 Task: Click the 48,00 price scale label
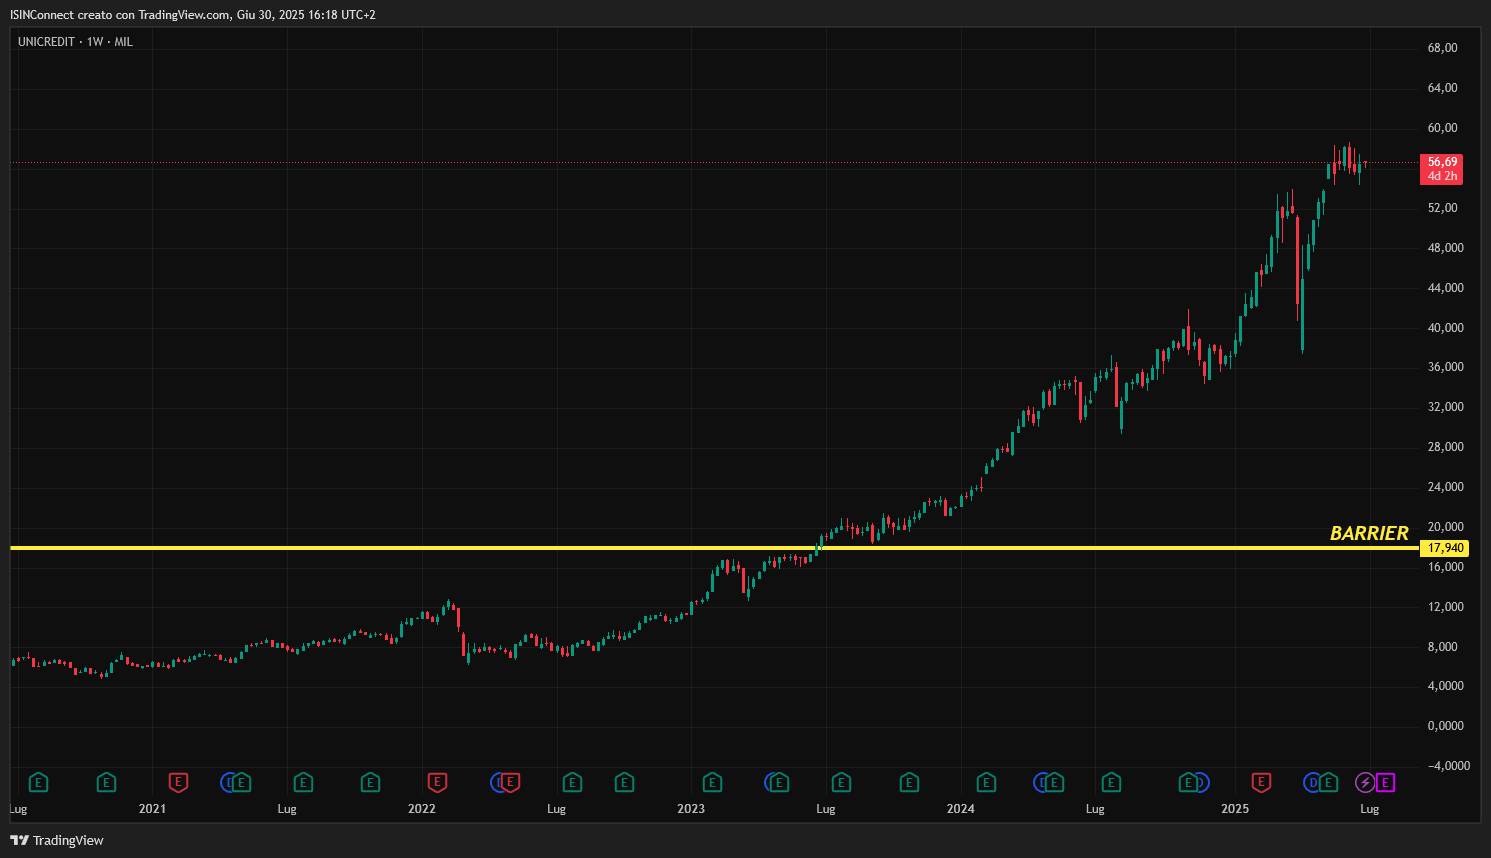click(x=1445, y=248)
